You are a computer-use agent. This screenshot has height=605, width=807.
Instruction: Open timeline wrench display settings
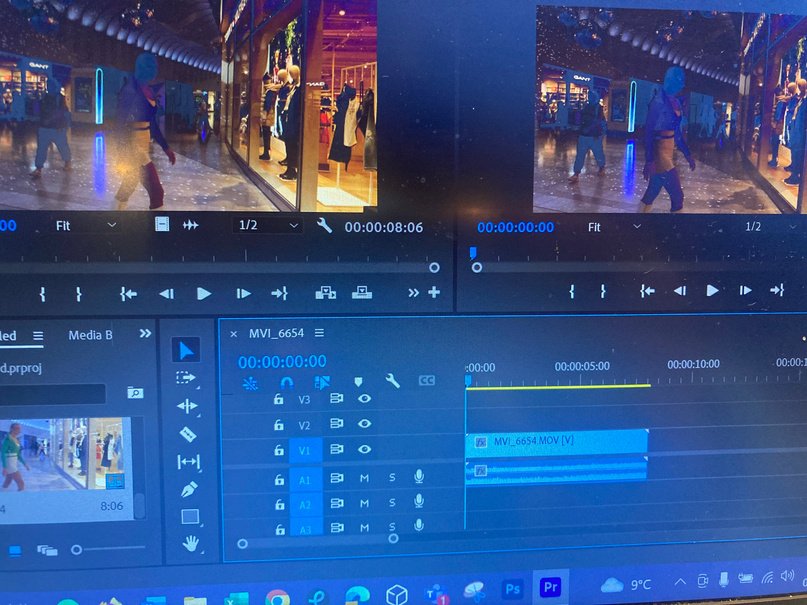coord(393,381)
